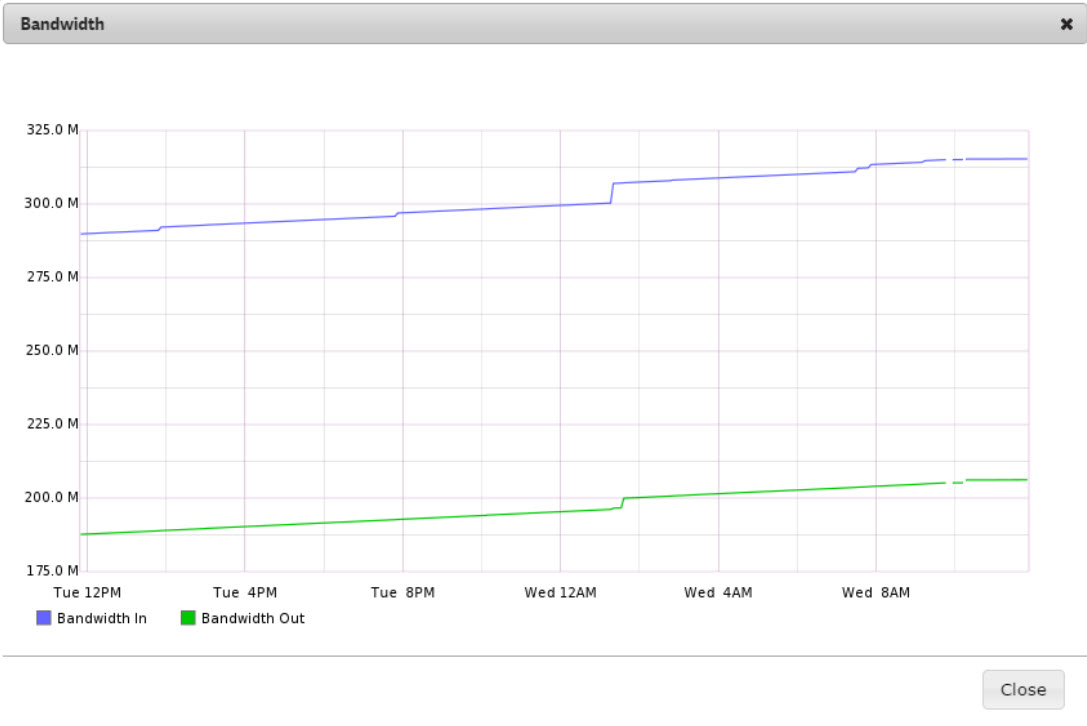Close the Bandwidth dialog with the X icon
The width and height of the screenshot is (1087, 726).
tap(1066, 24)
